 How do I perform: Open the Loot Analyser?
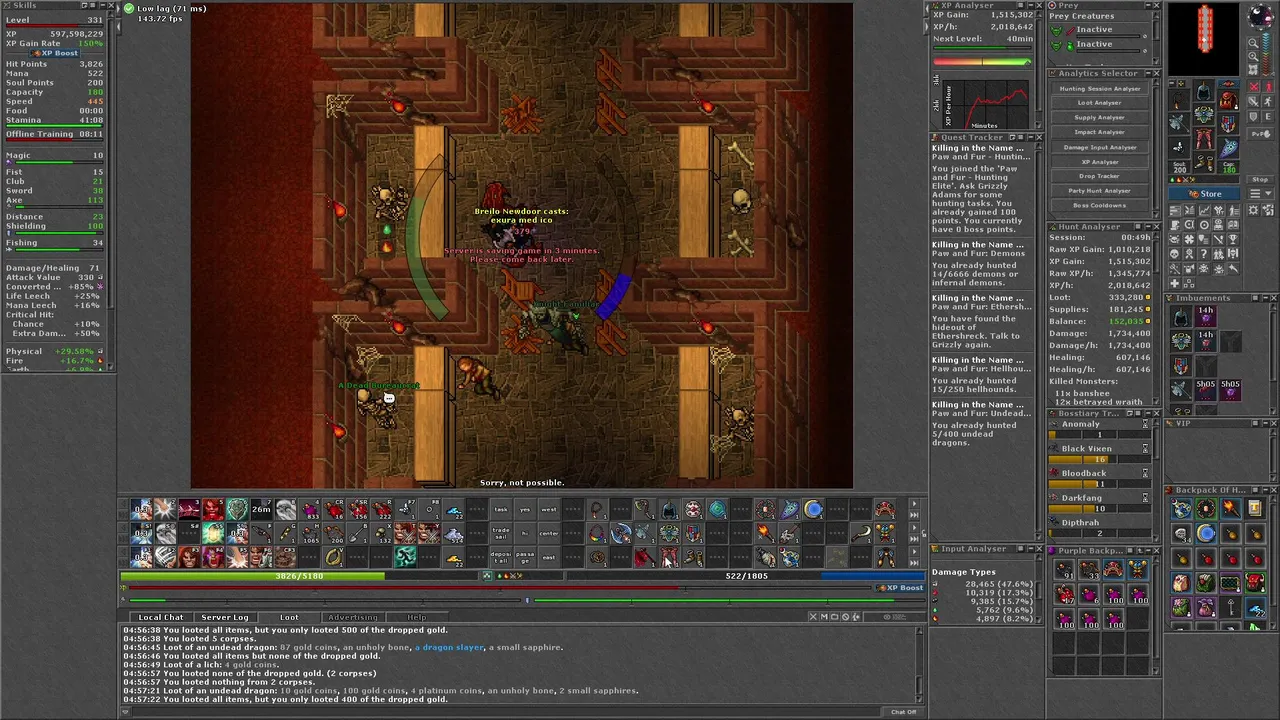coord(1100,103)
